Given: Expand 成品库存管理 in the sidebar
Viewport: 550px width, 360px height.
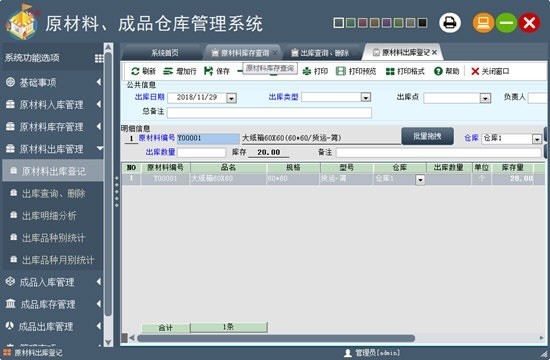Looking at the screenshot, I should pos(53,304).
